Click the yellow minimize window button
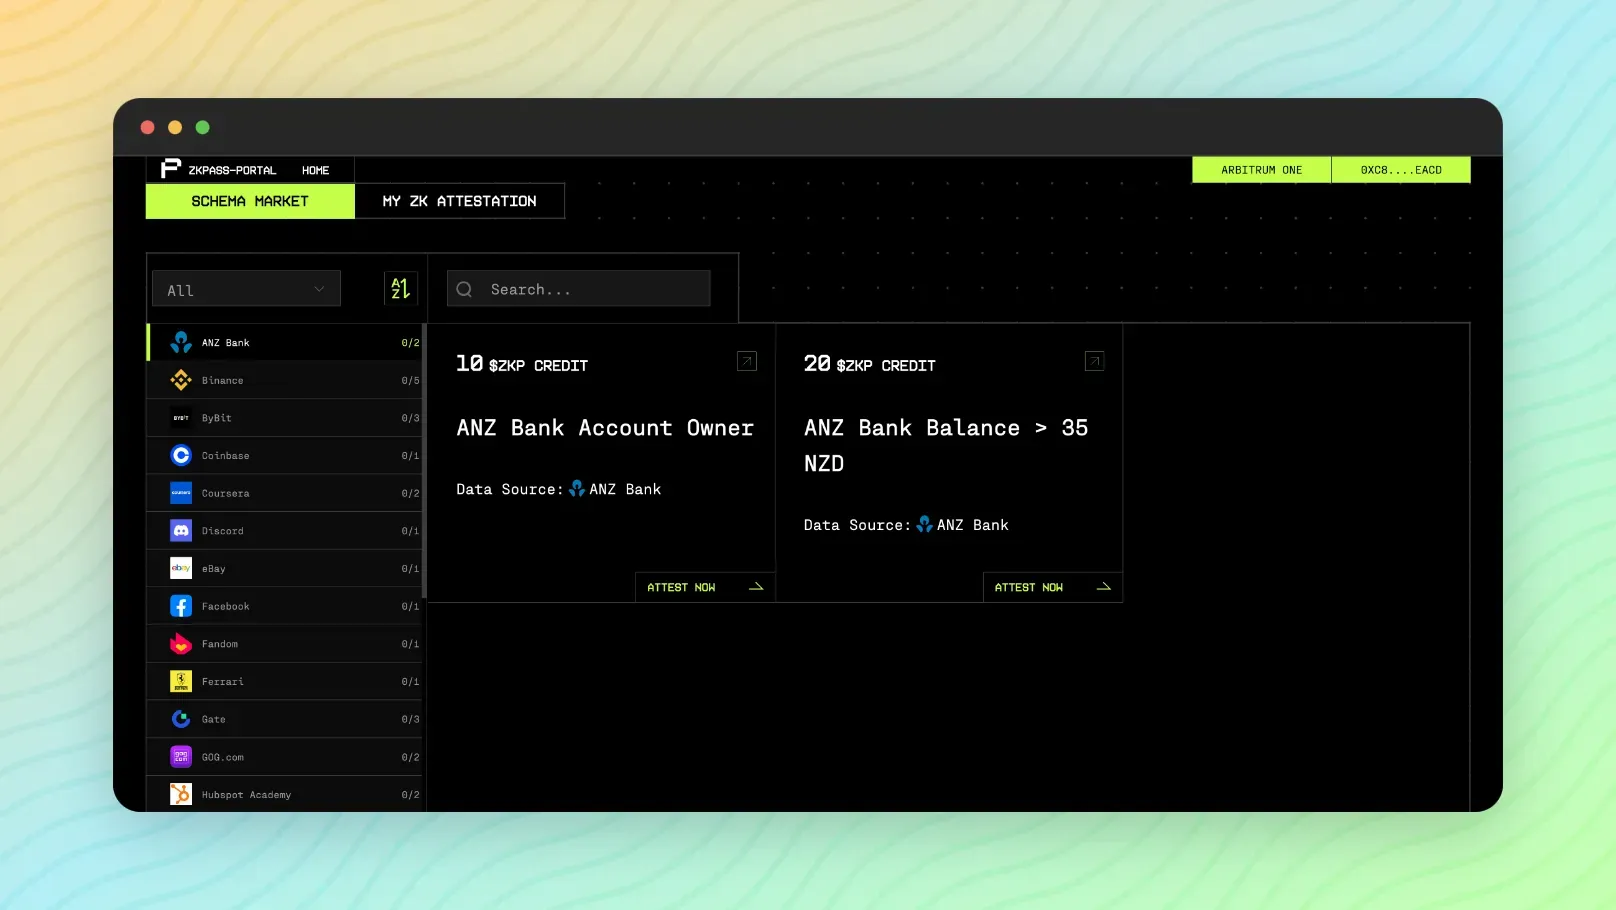Viewport: 1616px width, 910px height. click(x=175, y=127)
